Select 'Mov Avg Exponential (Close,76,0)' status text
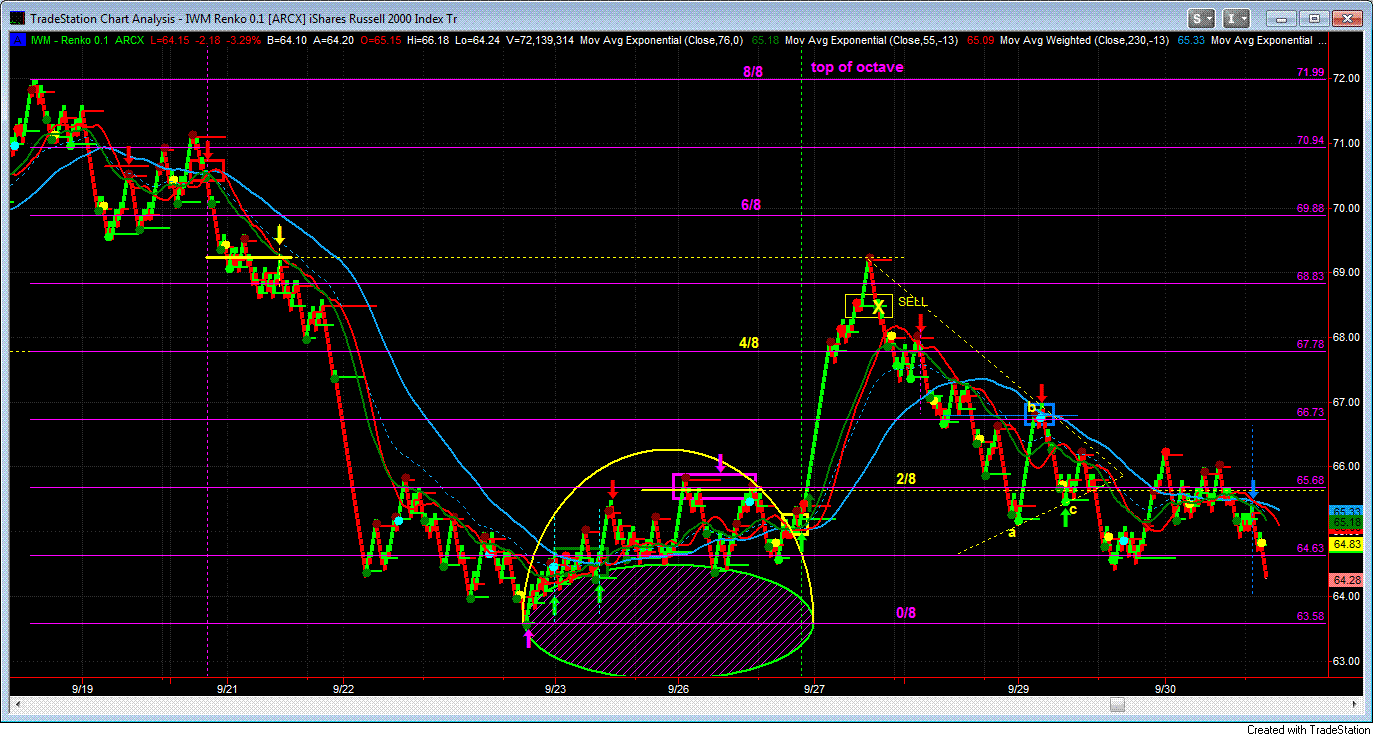Screen dimensions: 1373x736 tap(660, 40)
